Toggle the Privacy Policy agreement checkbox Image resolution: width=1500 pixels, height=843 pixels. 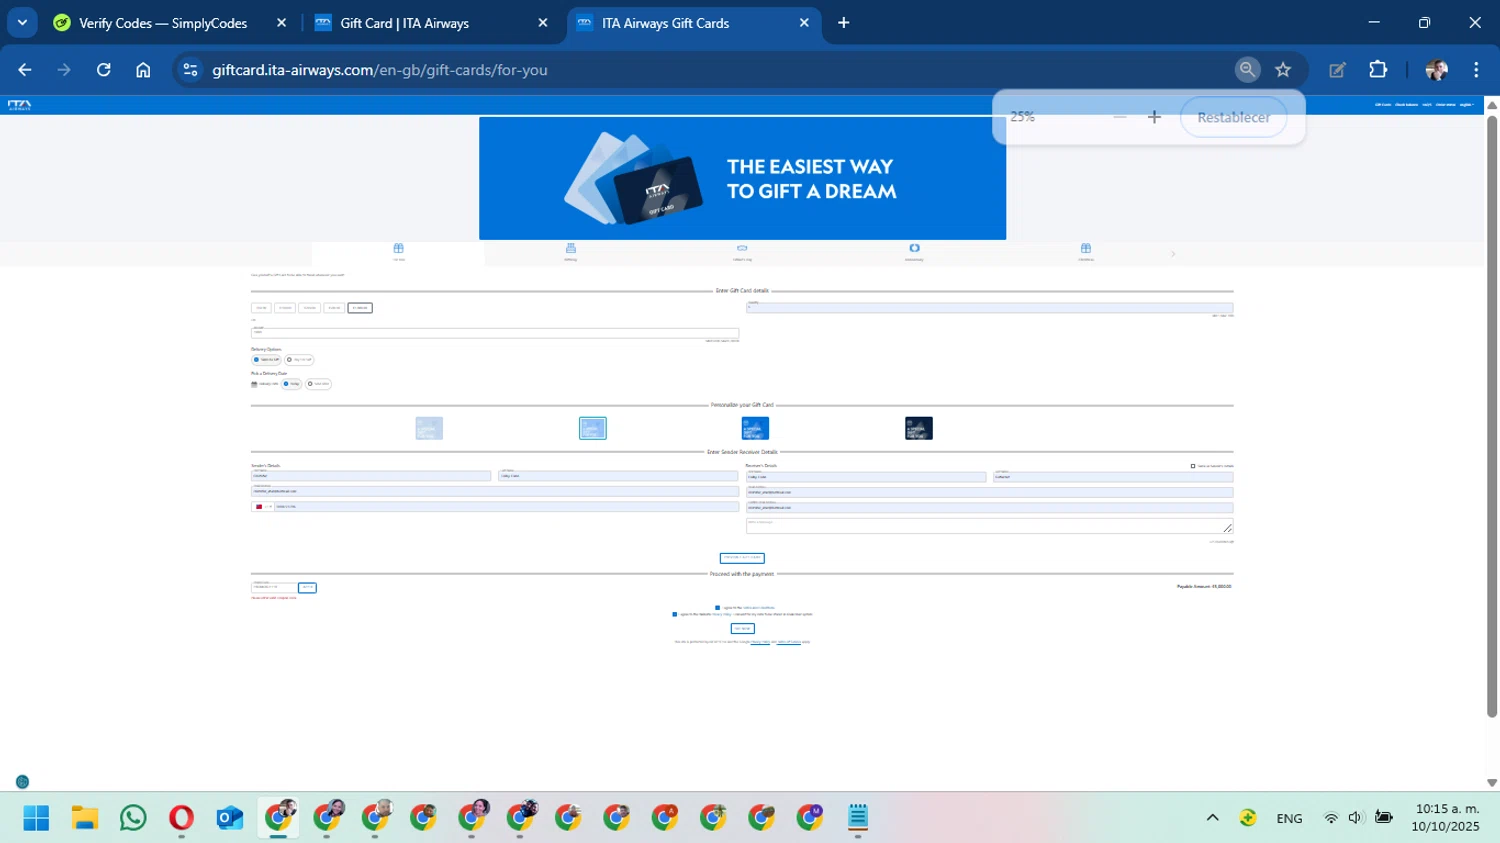click(675, 614)
